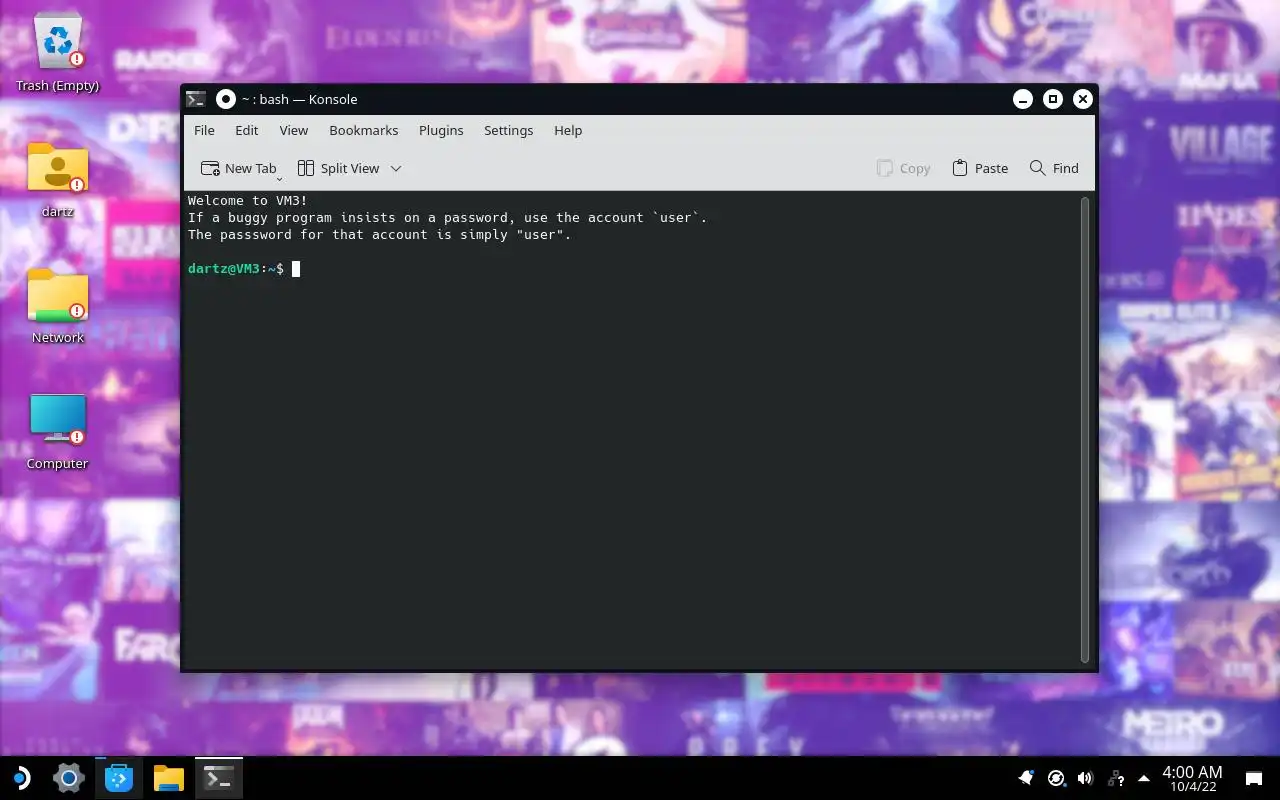The image size is (1280, 800).
Task: Expand hidden system tray icons arrow
Action: click(x=1144, y=778)
